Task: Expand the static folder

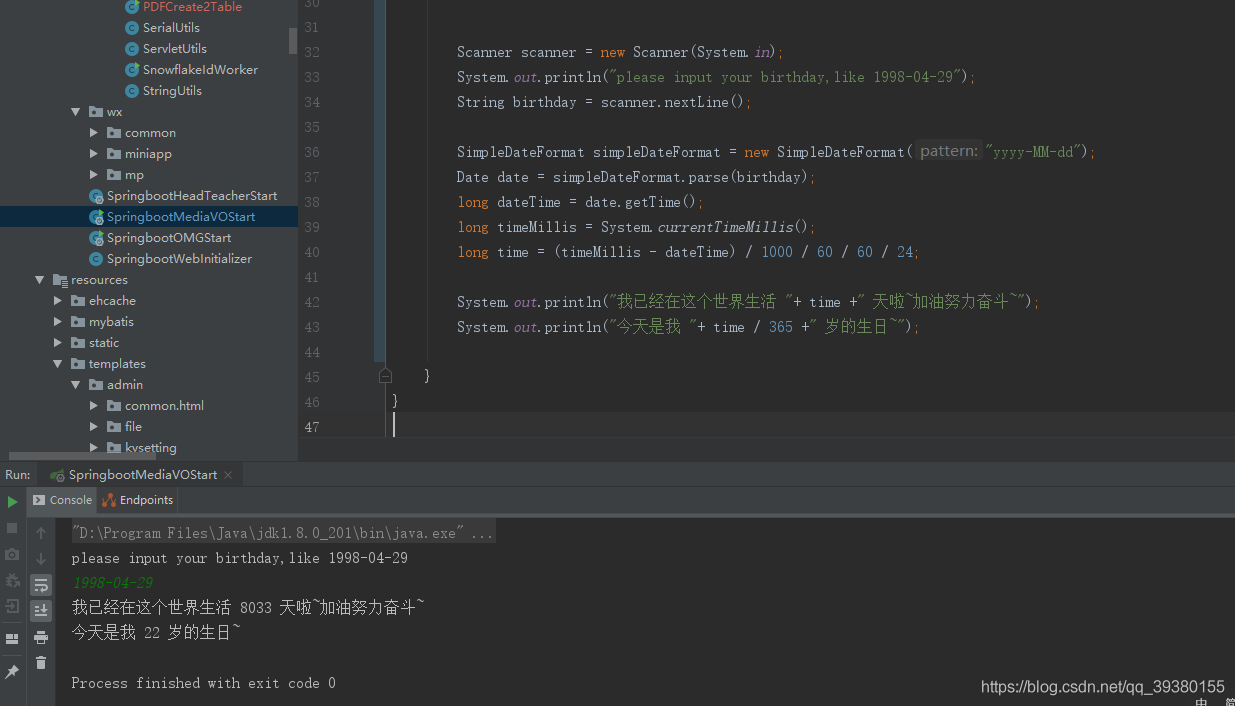Action: point(58,343)
